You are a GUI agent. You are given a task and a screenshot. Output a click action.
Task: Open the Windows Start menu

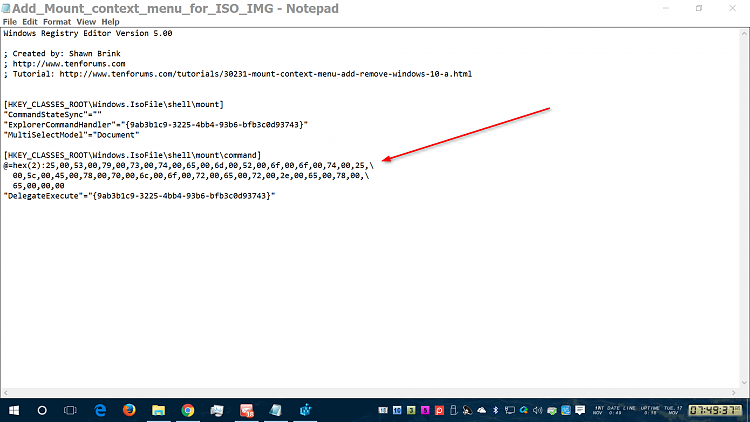pos(14,411)
